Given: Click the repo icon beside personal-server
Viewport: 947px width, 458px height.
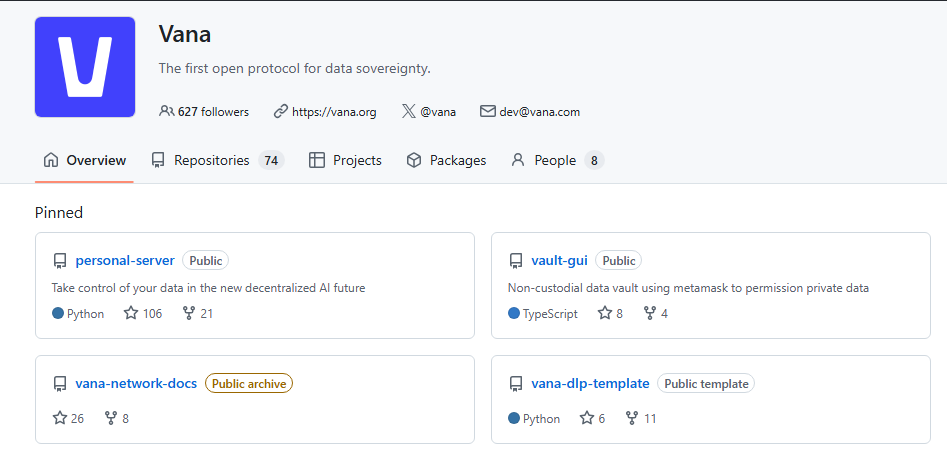Looking at the screenshot, I should (59, 261).
